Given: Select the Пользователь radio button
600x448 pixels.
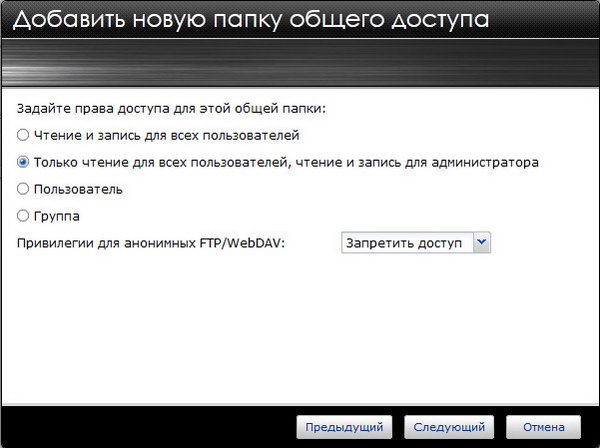Looking at the screenshot, I should tap(23, 188).
